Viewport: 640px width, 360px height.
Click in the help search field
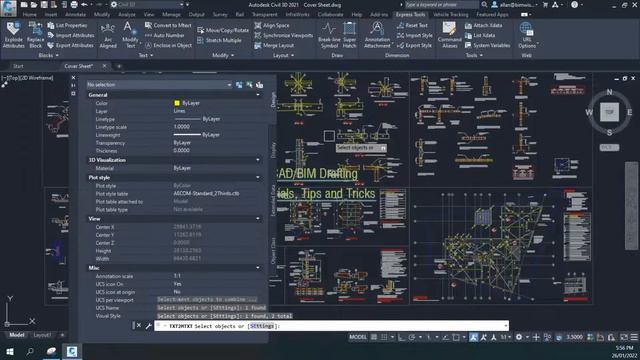tap(442, 5)
